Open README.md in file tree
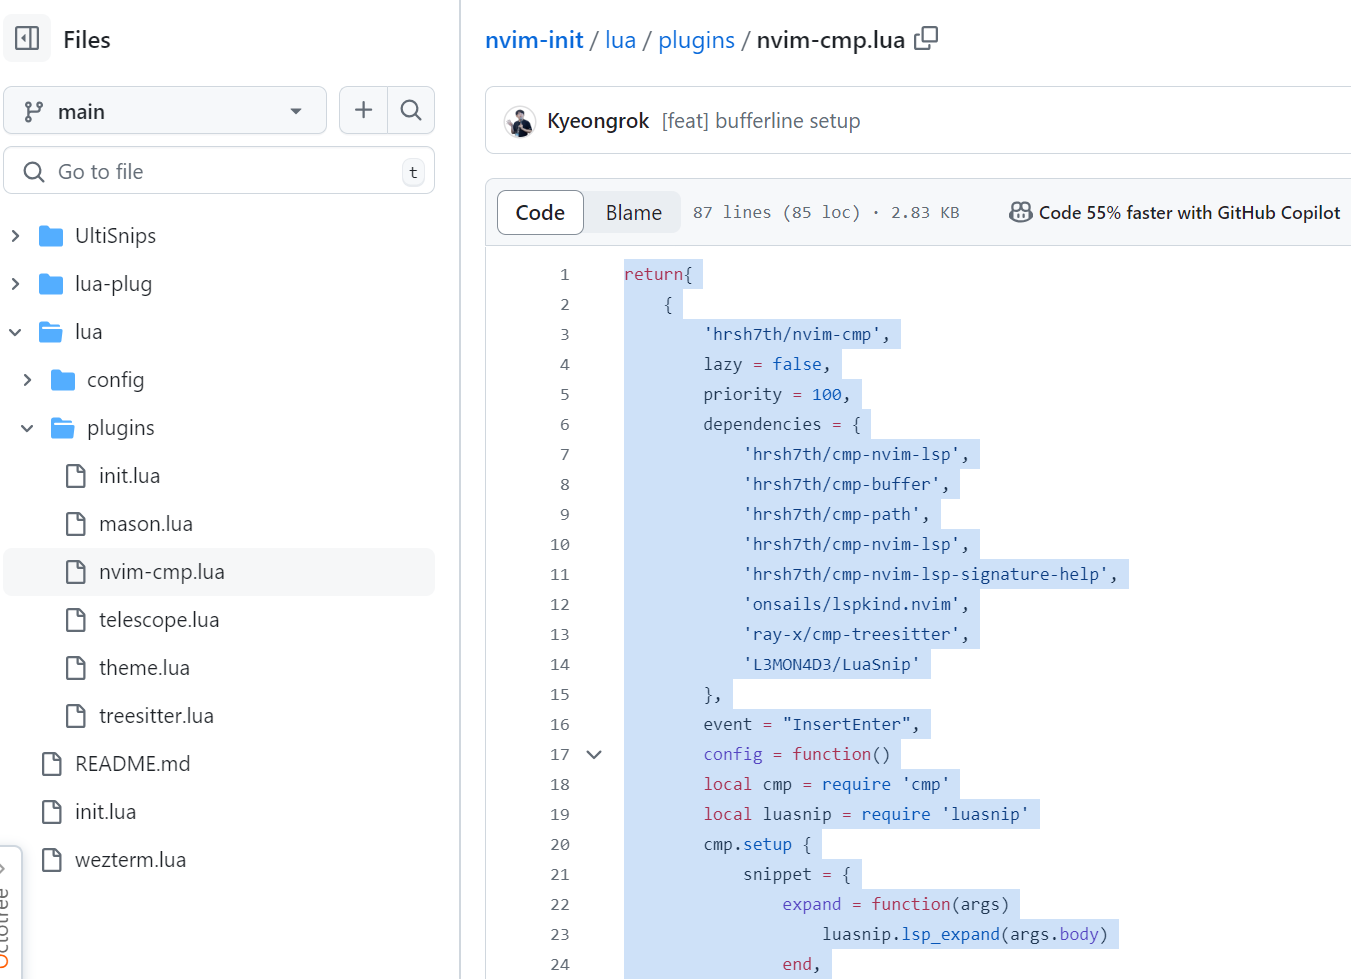 132,764
